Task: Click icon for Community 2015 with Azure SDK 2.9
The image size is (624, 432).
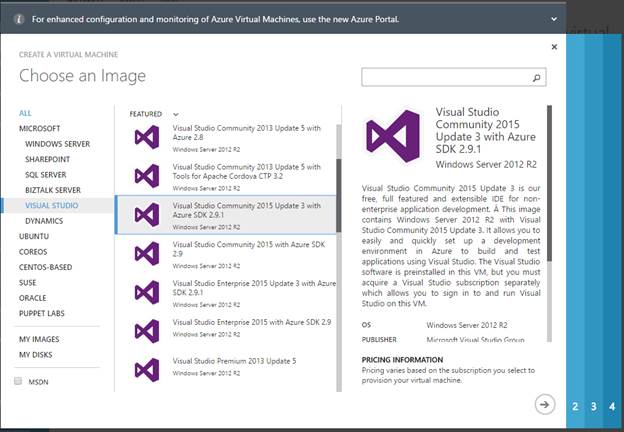Action: tap(147, 253)
